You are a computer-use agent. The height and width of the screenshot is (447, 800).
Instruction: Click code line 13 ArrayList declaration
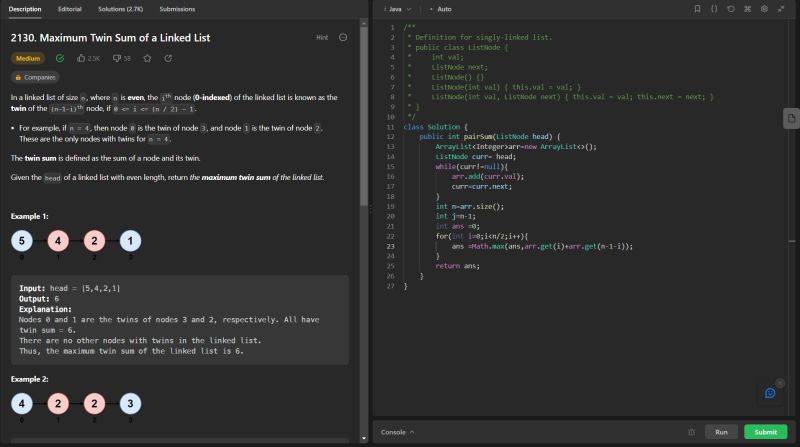tap(516, 147)
